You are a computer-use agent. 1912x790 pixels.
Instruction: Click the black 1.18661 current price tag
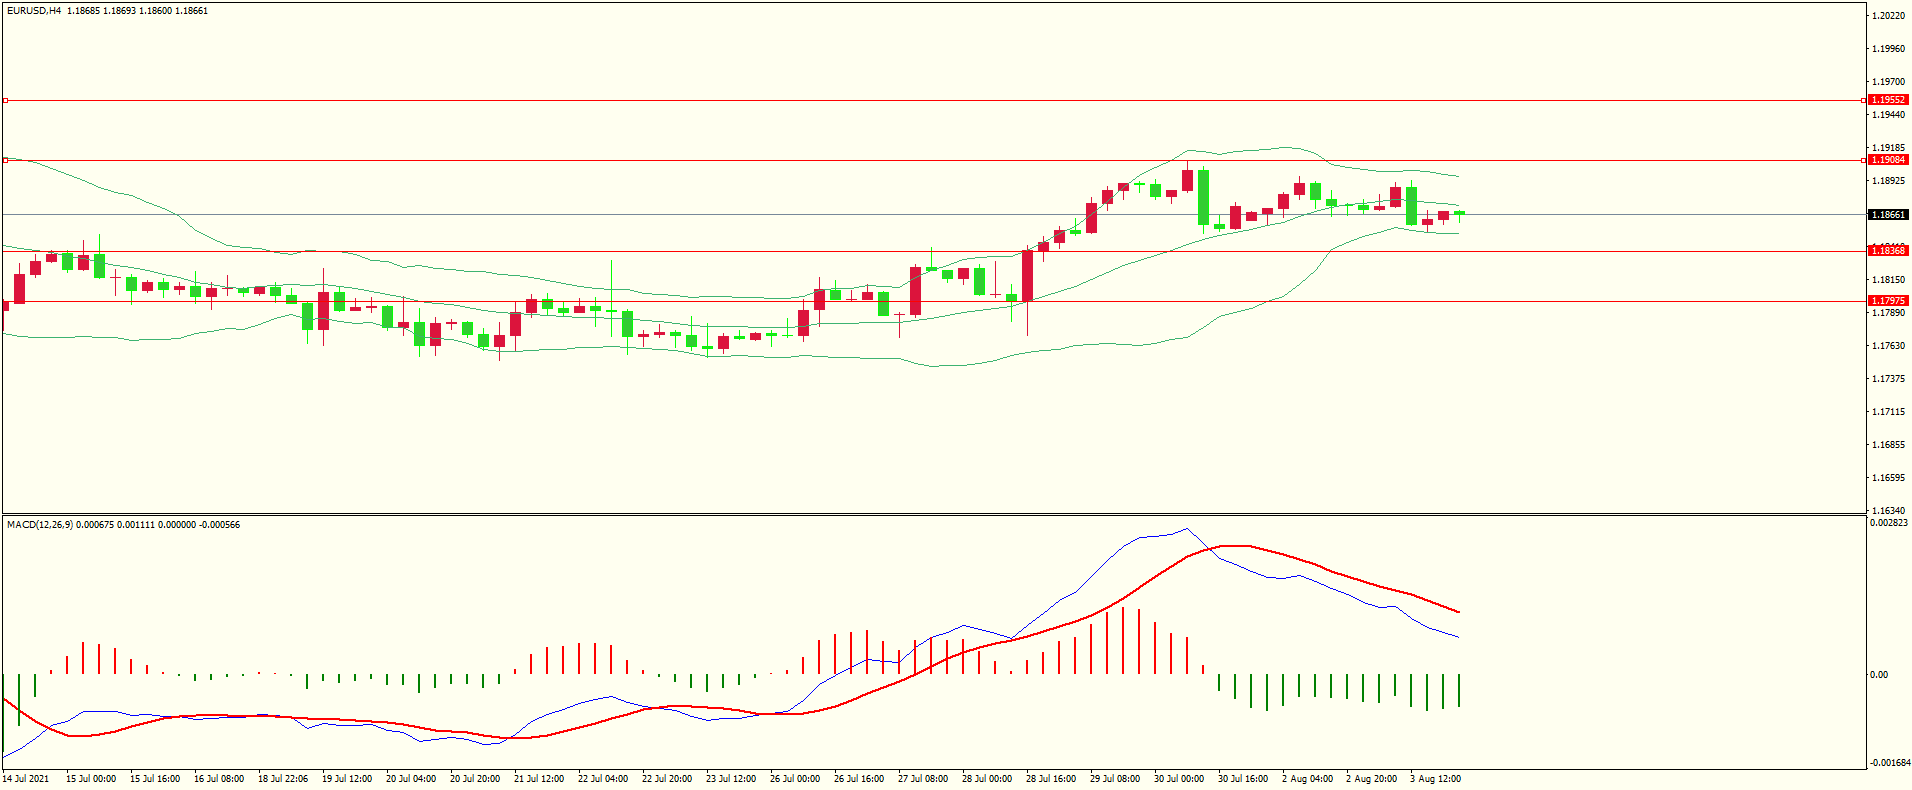[1888, 215]
